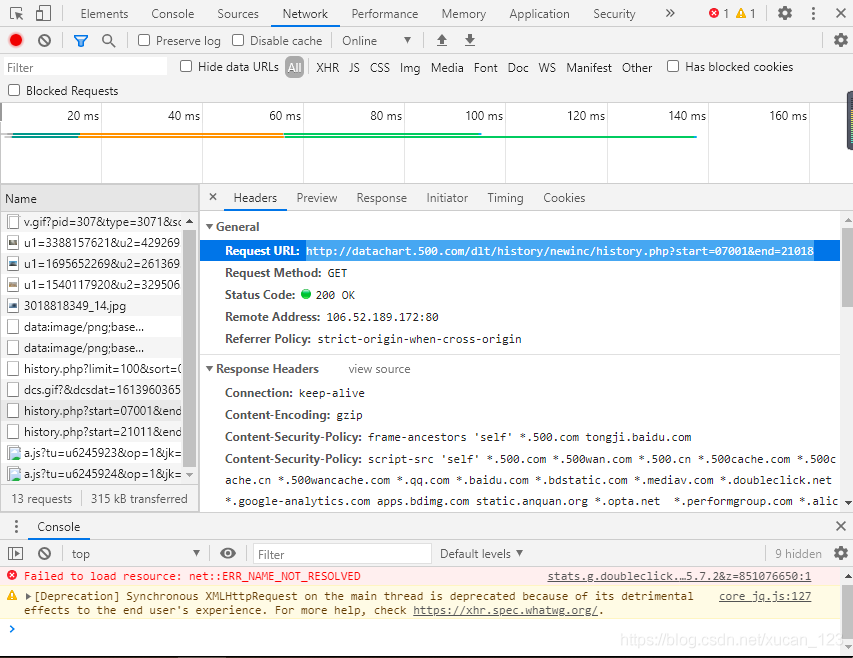Image resolution: width=853 pixels, height=658 pixels.
Task: Toggle the network filter funnel icon
Action: pyautogui.click(x=80, y=40)
